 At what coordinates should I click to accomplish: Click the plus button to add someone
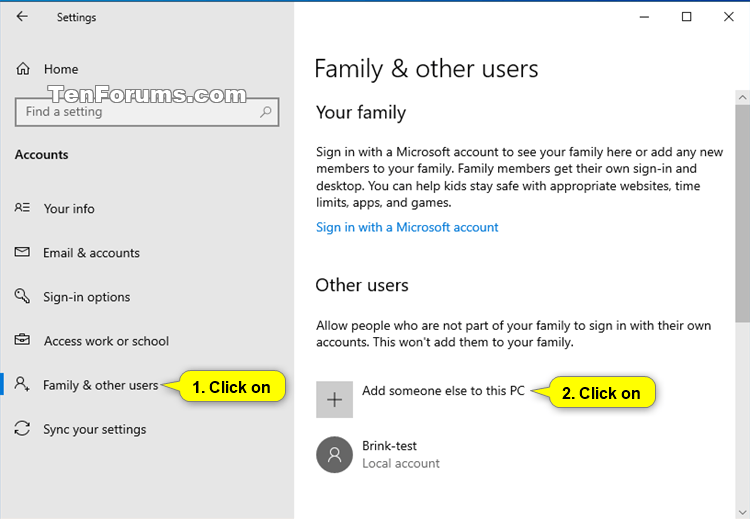[334, 399]
